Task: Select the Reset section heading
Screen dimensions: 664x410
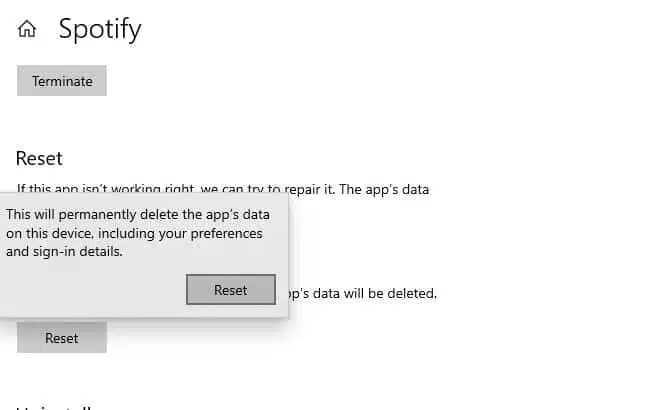Action: [x=39, y=158]
